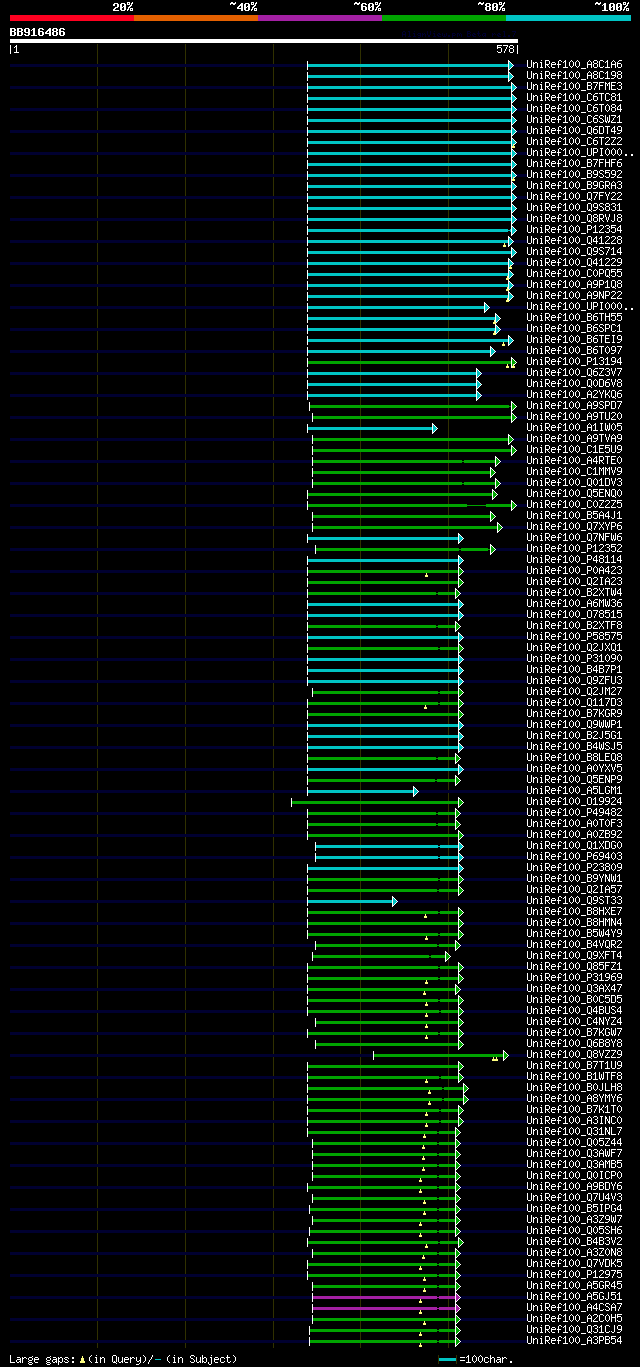
Task: Select the label UniRef100_P58575
Action: pyautogui.click(x=574, y=636)
